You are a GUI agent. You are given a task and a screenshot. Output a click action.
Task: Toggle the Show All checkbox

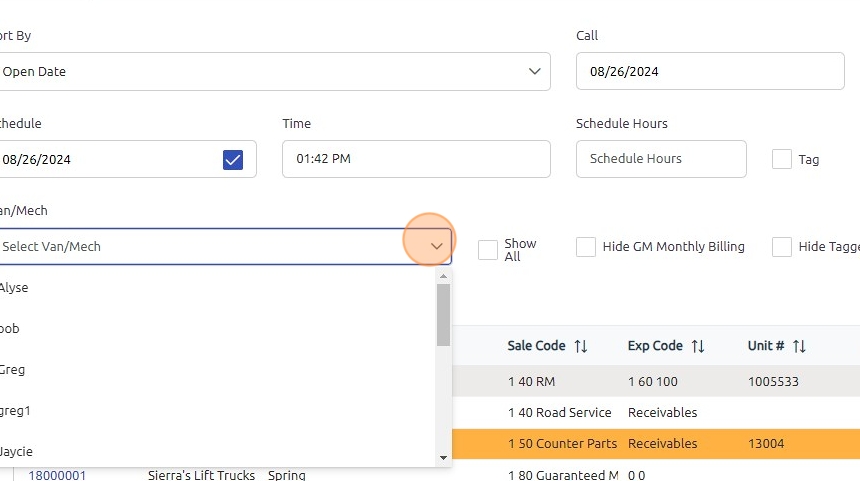tap(488, 250)
